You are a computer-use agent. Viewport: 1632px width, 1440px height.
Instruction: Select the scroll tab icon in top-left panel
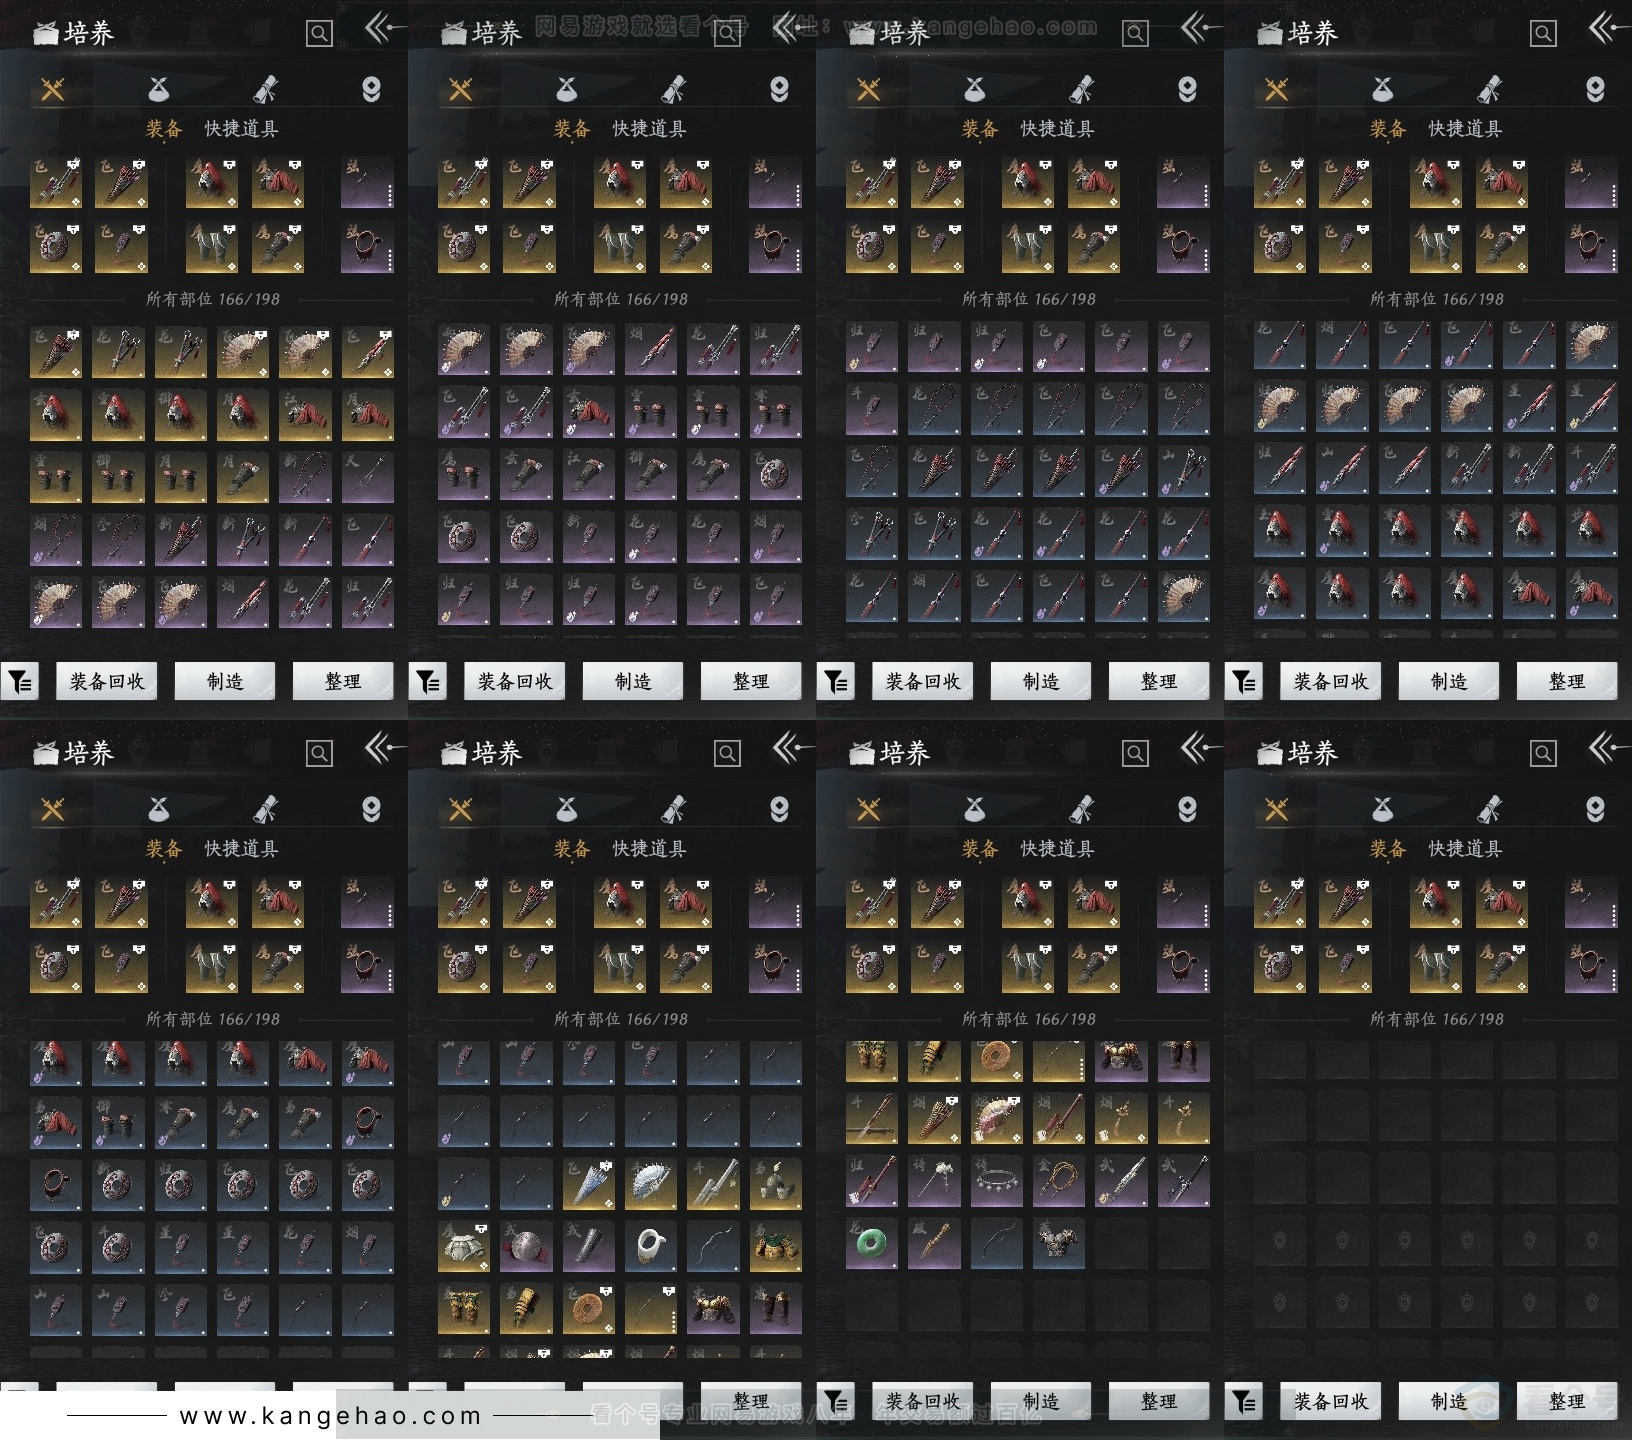click(x=265, y=90)
